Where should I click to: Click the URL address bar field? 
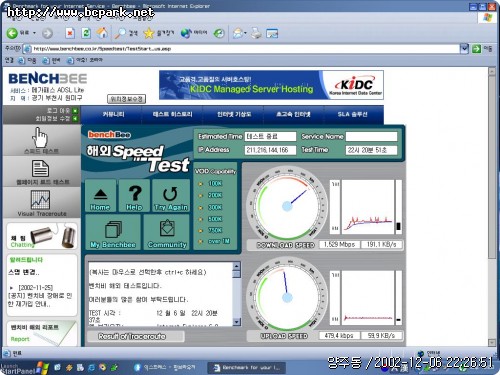(245, 49)
